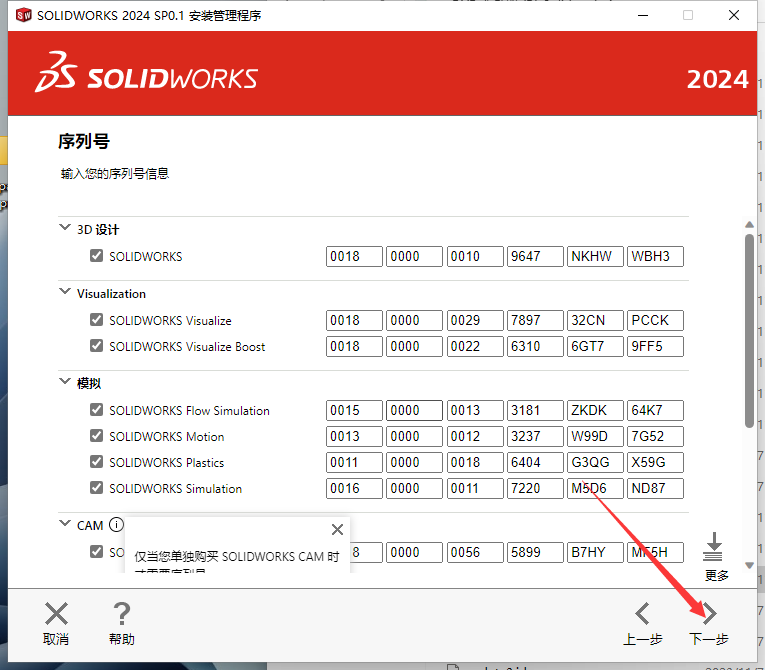
Task: Disable the SOLIDWORKS Plastics checkbox
Action: [97, 462]
